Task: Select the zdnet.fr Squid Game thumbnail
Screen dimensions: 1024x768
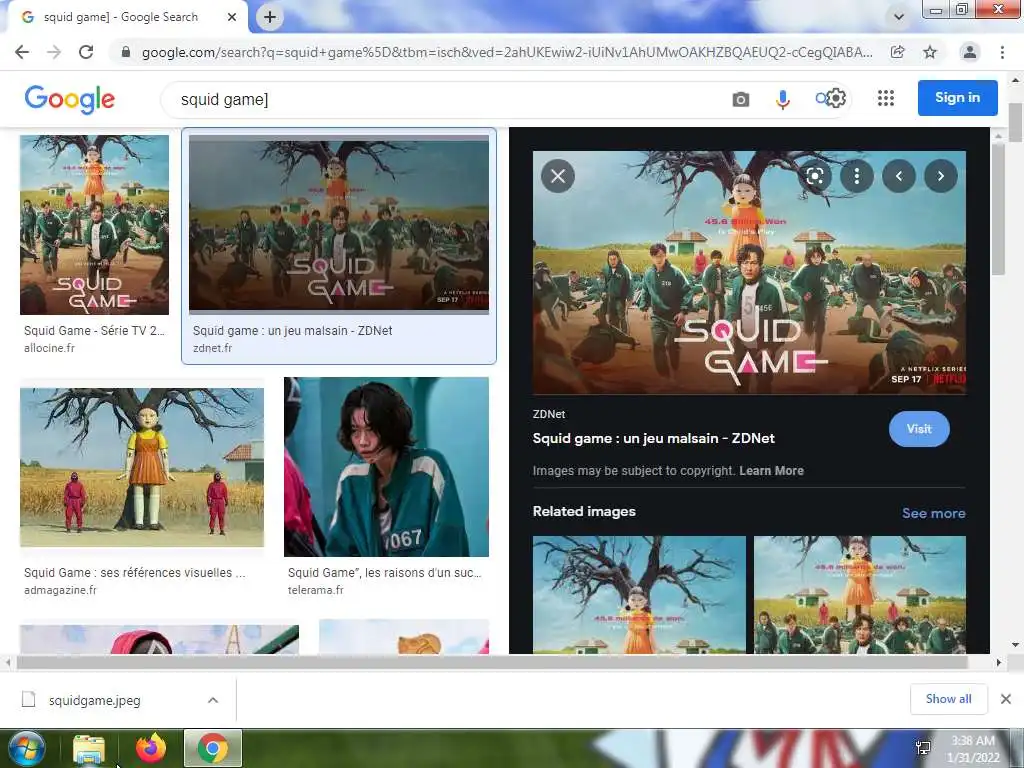Action: [338, 225]
